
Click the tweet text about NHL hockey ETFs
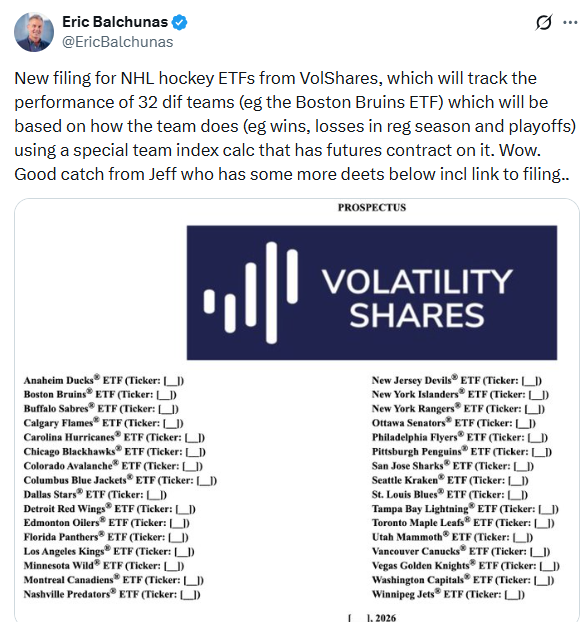point(295,126)
